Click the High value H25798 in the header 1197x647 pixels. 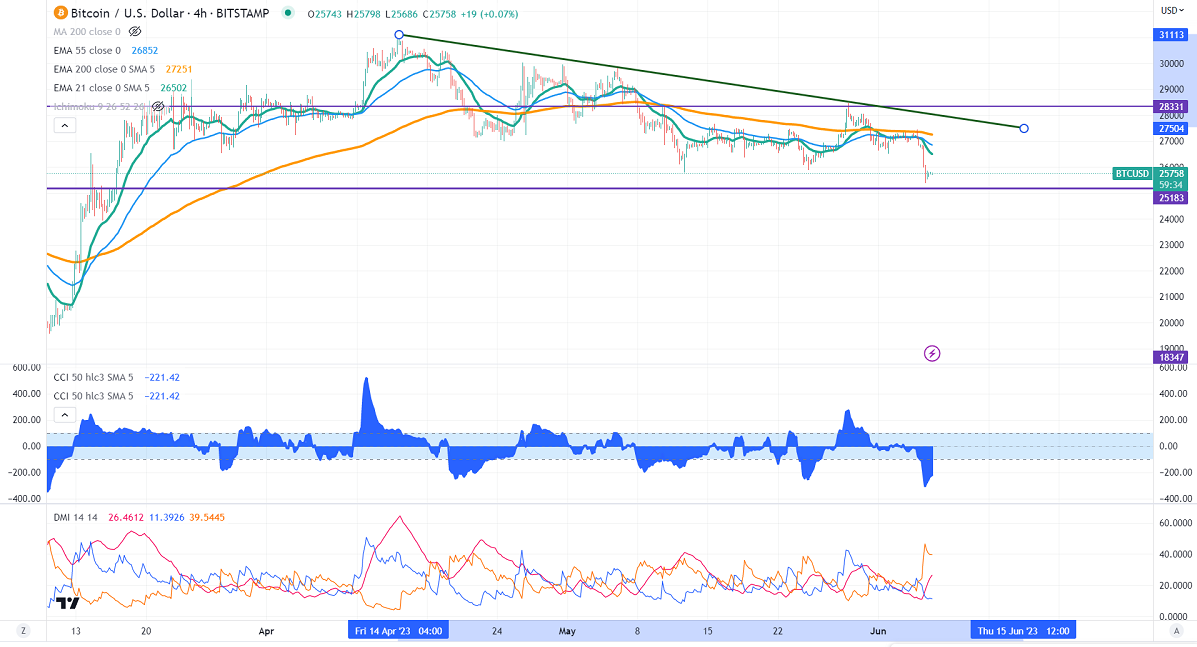[363, 14]
